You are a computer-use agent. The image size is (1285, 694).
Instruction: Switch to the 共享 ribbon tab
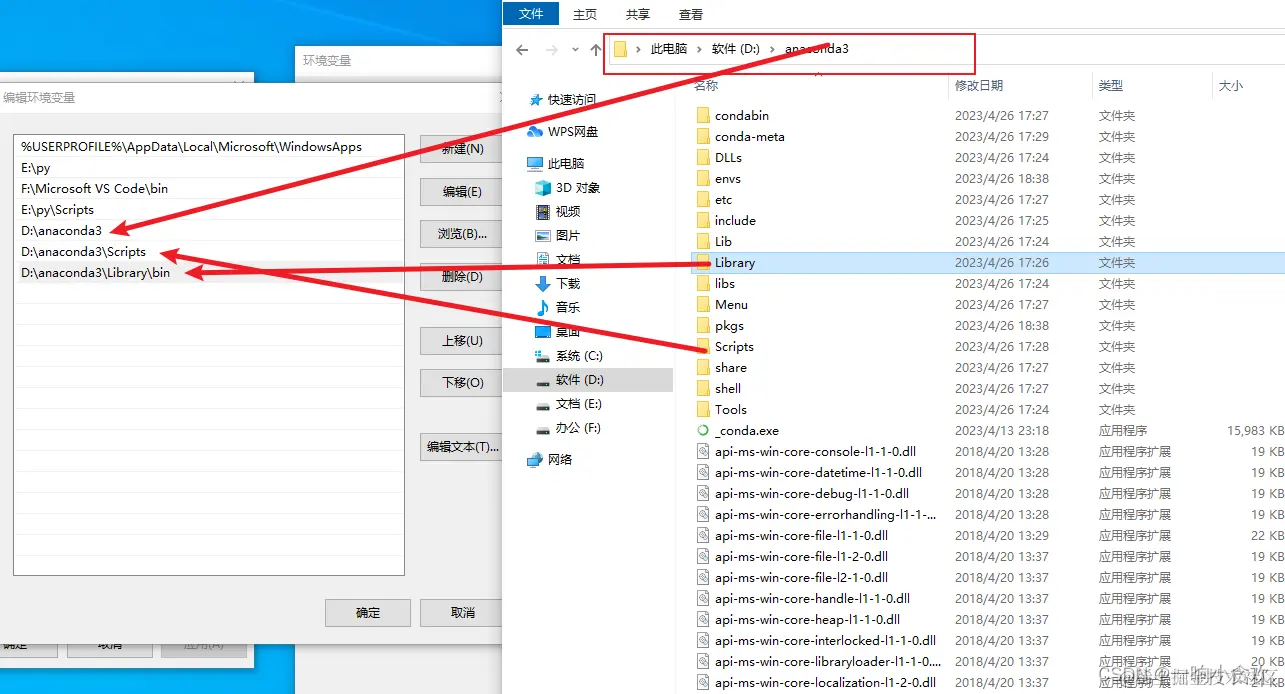(x=637, y=14)
